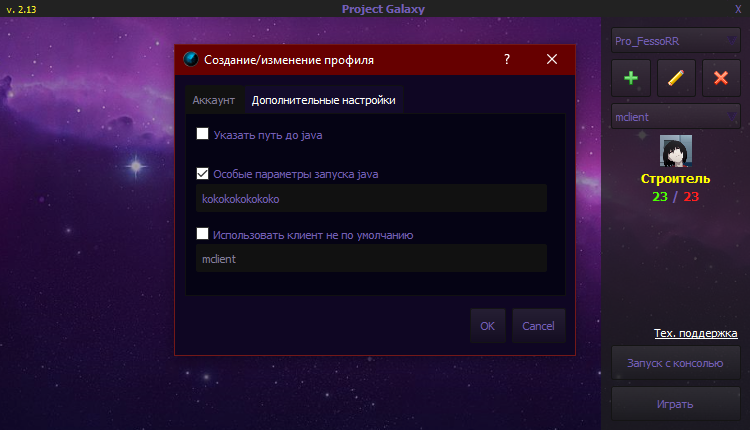Click the question mark help button
Screen dimensions: 750x430
tap(507, 59)
